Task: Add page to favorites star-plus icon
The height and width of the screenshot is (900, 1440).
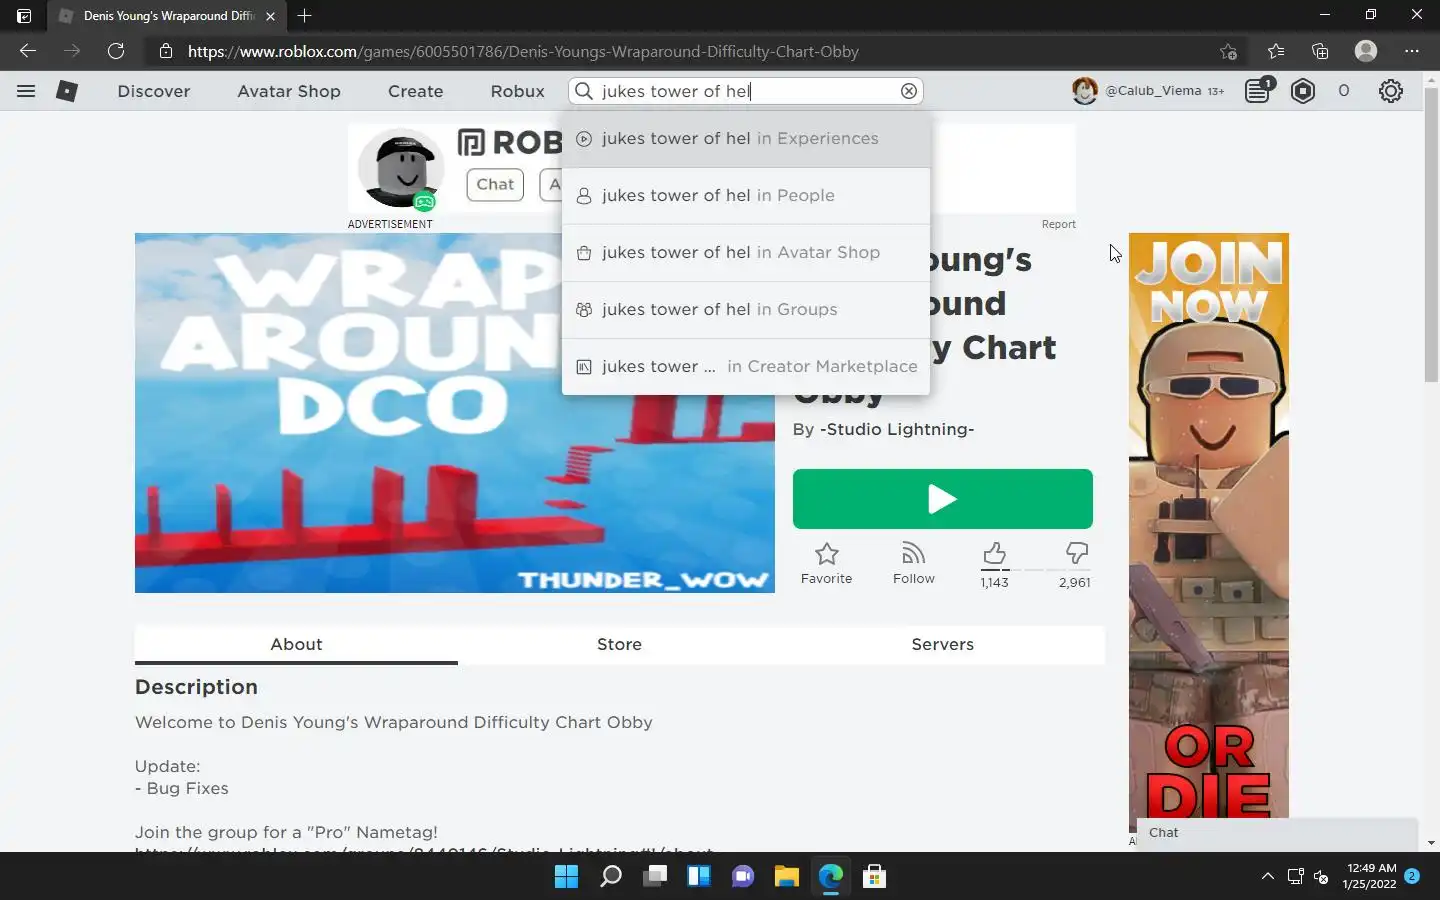Action: pos(1228,51)
